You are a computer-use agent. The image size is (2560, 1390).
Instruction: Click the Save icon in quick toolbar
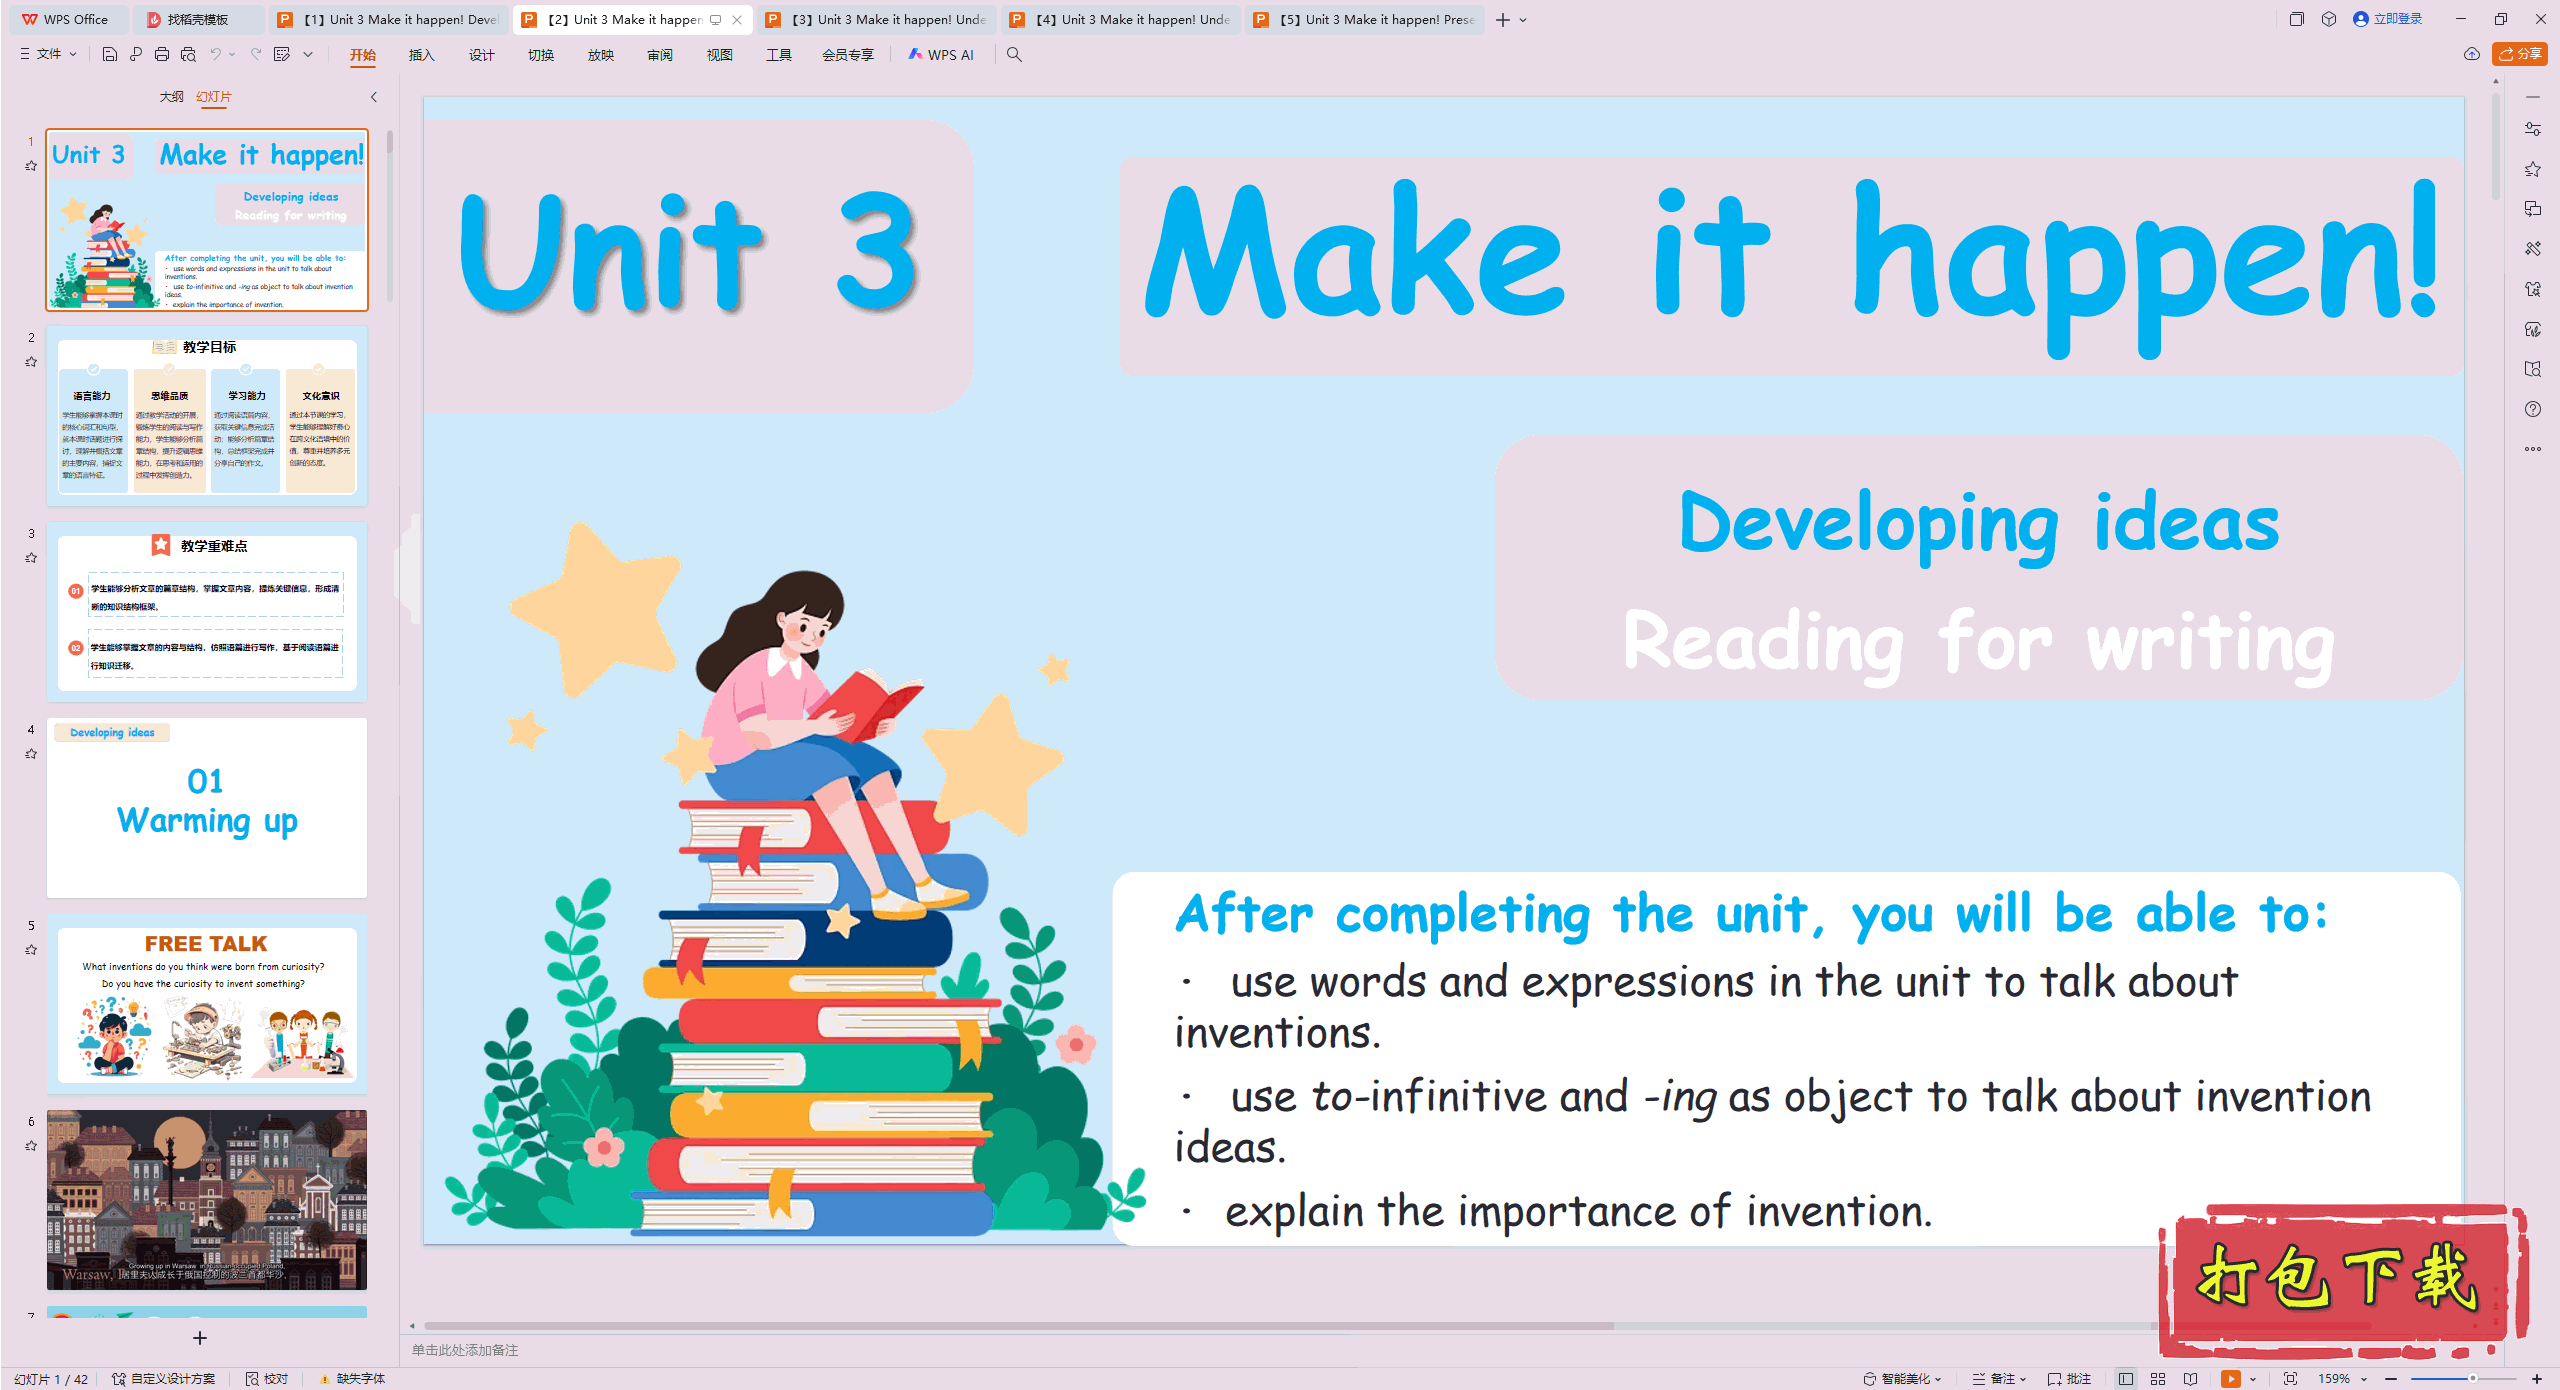110,54
